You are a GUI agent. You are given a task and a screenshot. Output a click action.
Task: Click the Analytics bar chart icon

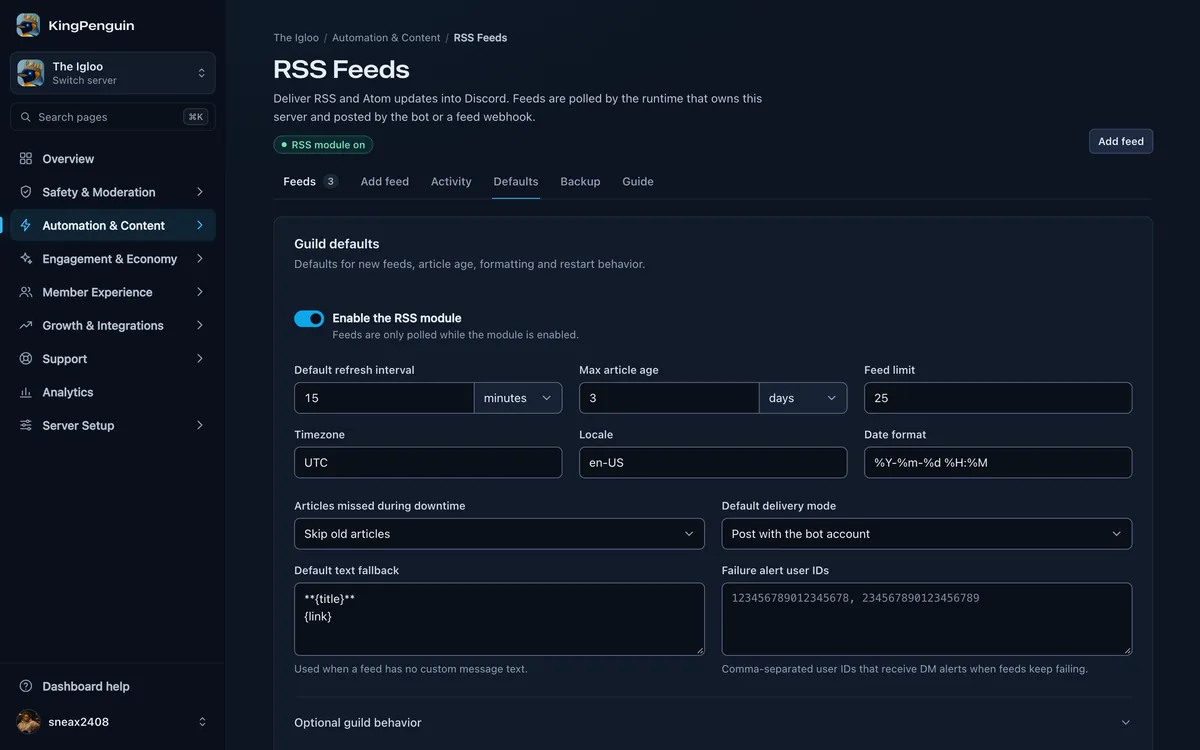click(26, 392)
